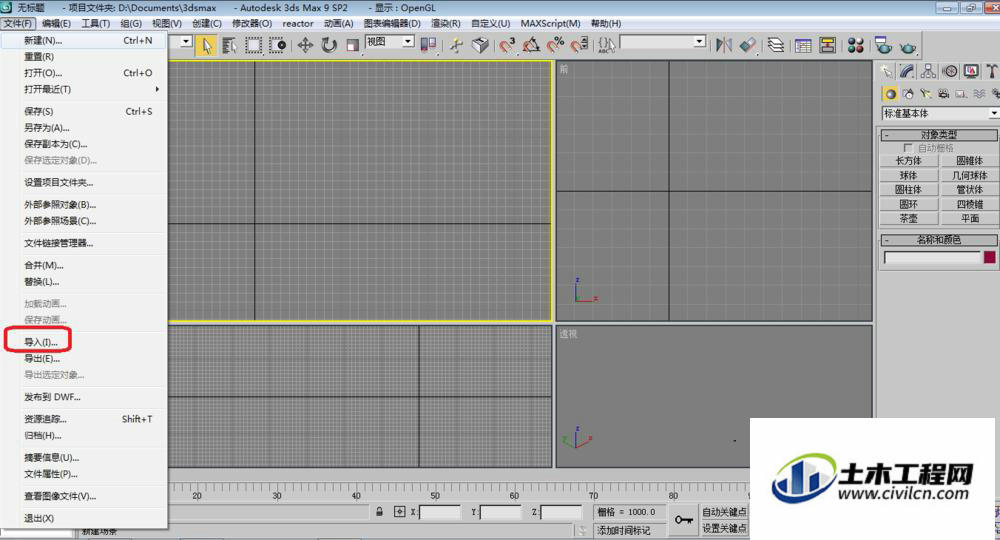Toggle Spinner Snap
This screenshot has height=540, width=1000.
coord(579,45)
